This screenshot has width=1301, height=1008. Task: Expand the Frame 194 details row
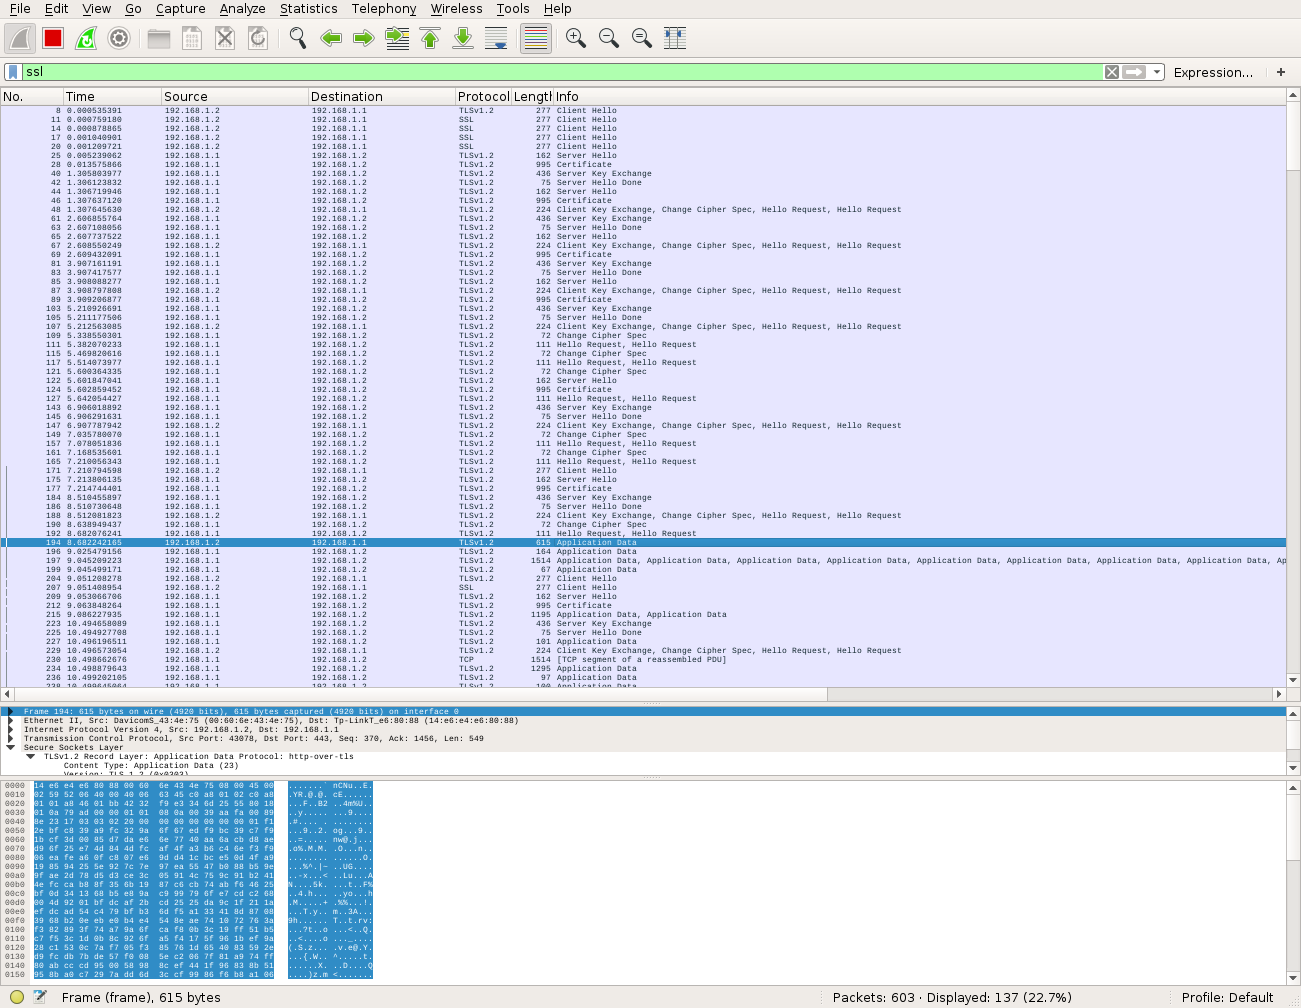[x=11, y=712]
